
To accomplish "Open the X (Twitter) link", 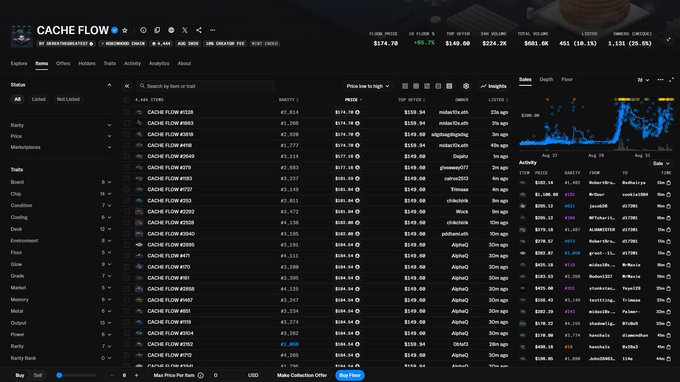I will pos(185,30).
